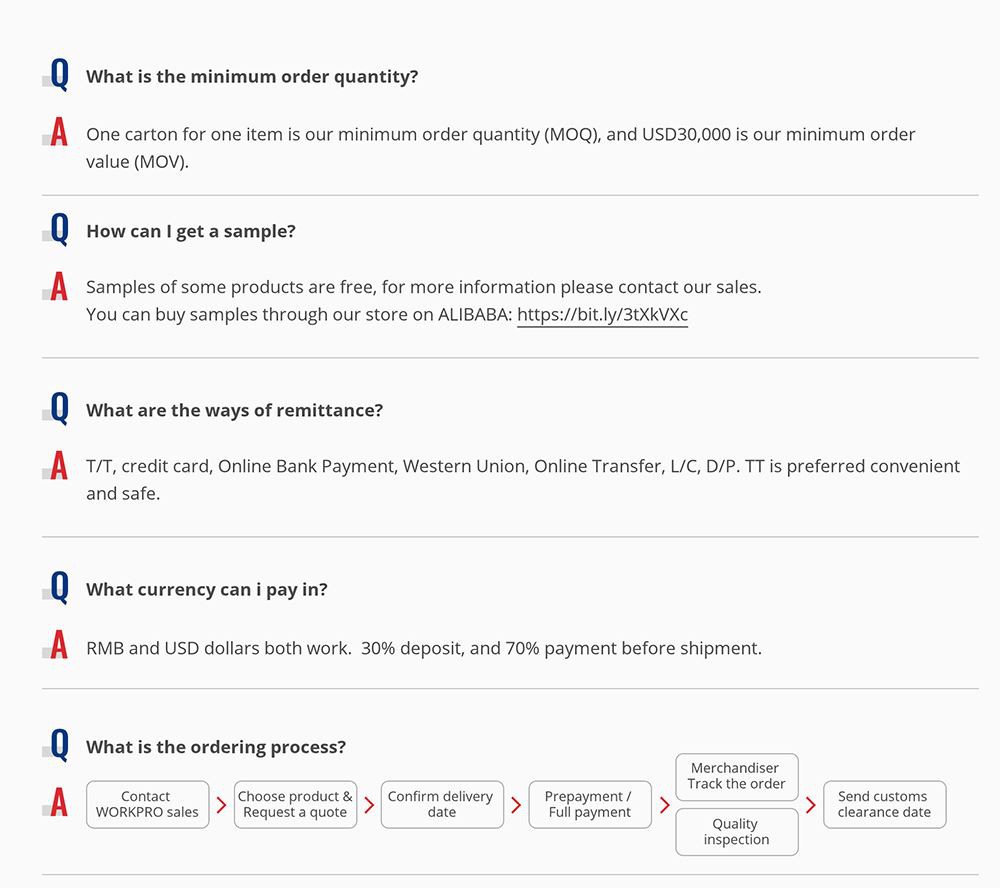The width and height of the screenshot is (1000, 888).
Task: Select the Prepayment / Full payment step
Action: (589, 804)
